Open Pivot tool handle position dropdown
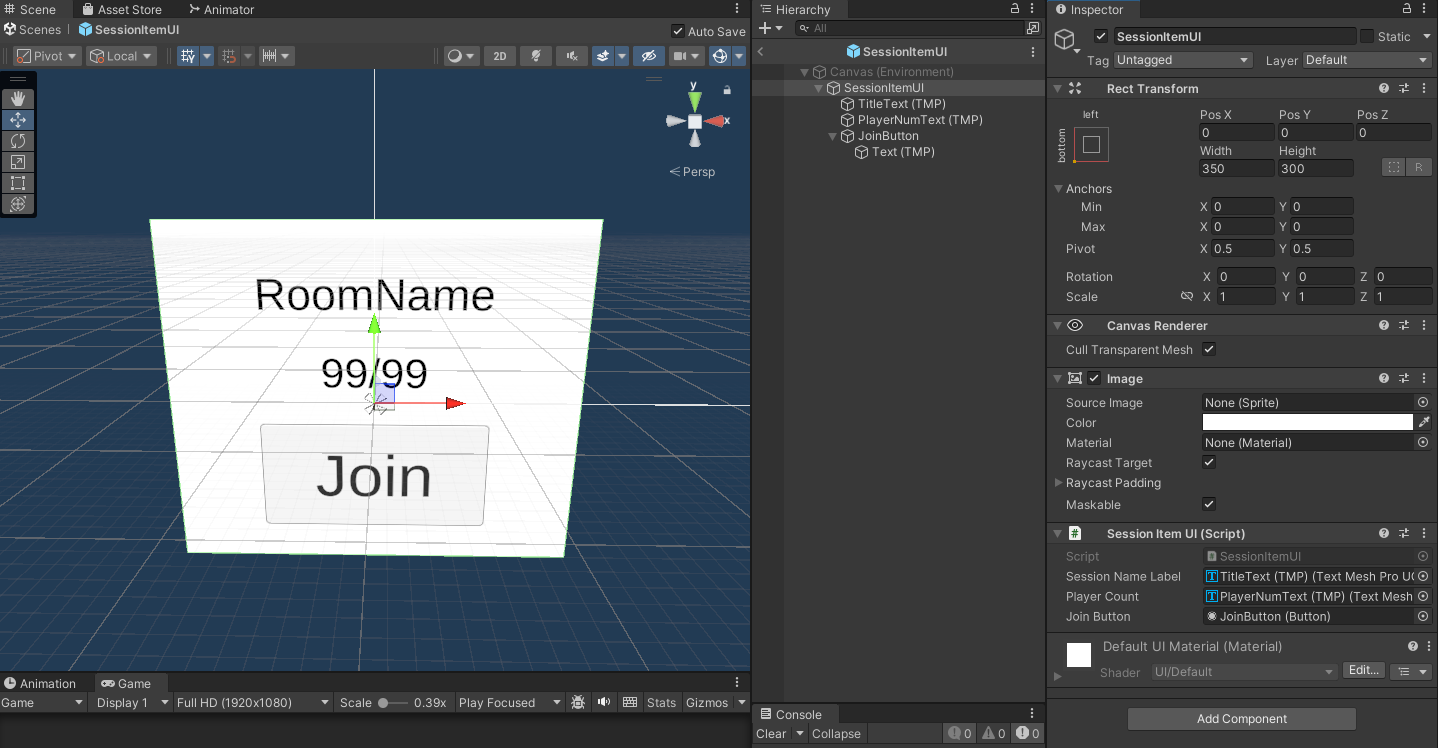Screen dimensions: 1438x748 coord(47,56)
